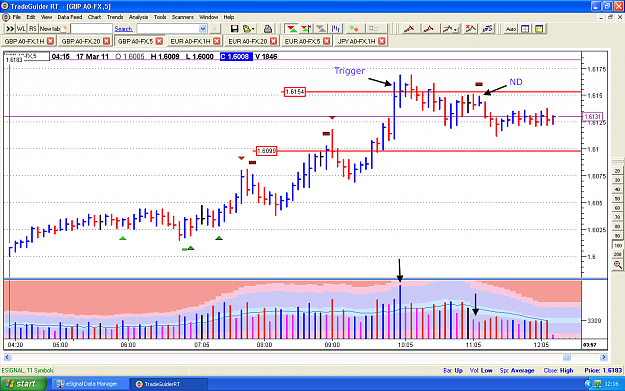Select the first trend line drawing tool
The image size is (625, 391).
409,29
